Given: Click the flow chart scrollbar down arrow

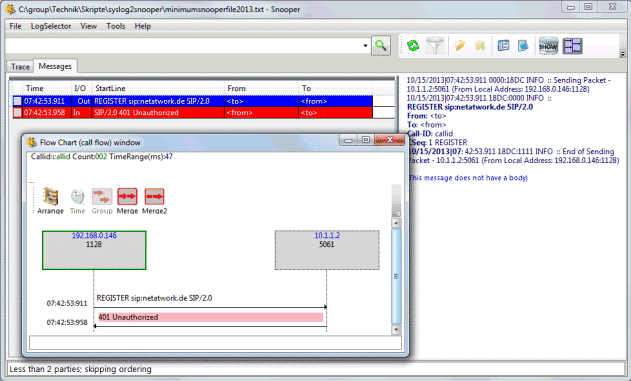Looking at the screenshot, I should [x=396, y=330].
